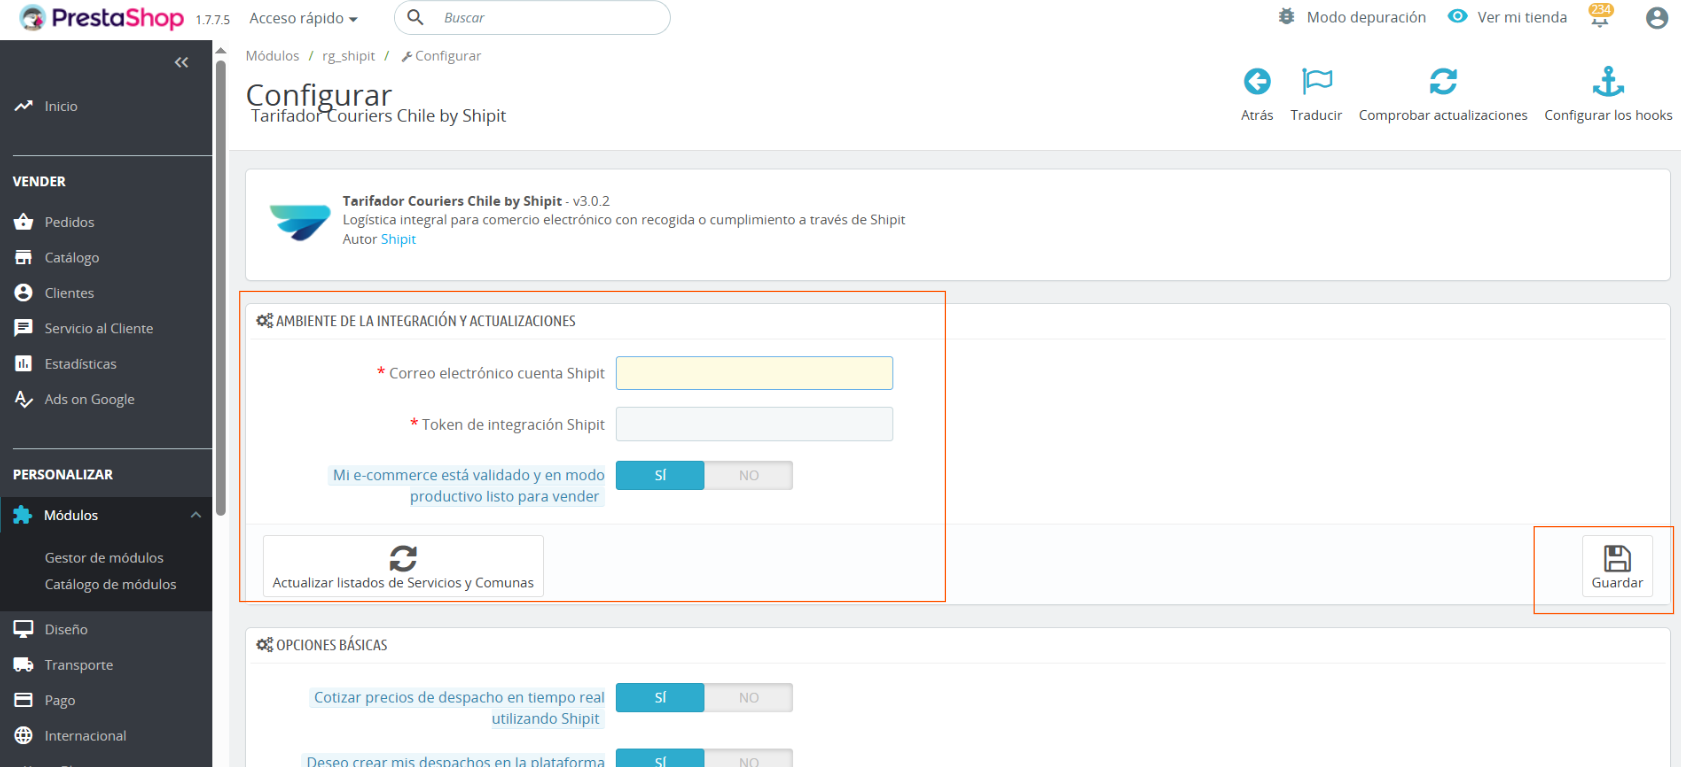Click the Servicio al Cliente chat icon

click(23, 328)
